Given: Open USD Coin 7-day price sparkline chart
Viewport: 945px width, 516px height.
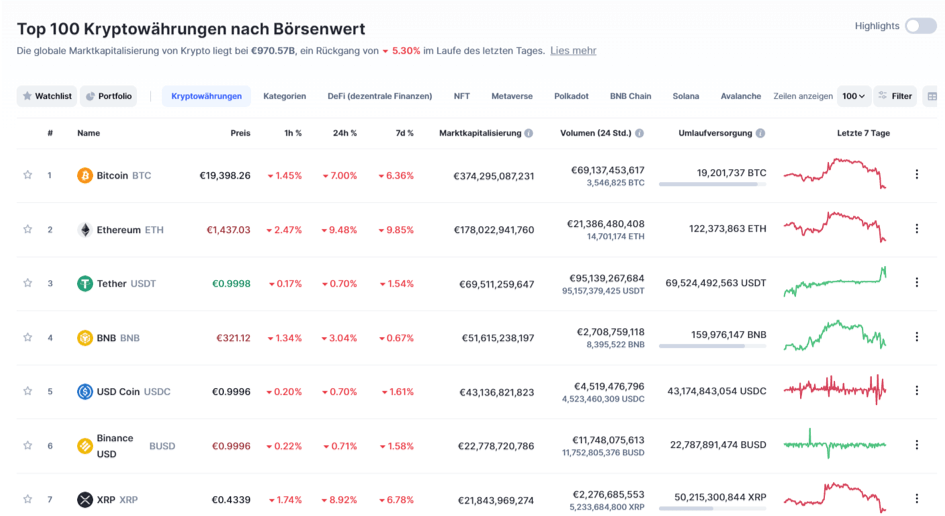Looking at the screenshot, I should pos(835,389).
